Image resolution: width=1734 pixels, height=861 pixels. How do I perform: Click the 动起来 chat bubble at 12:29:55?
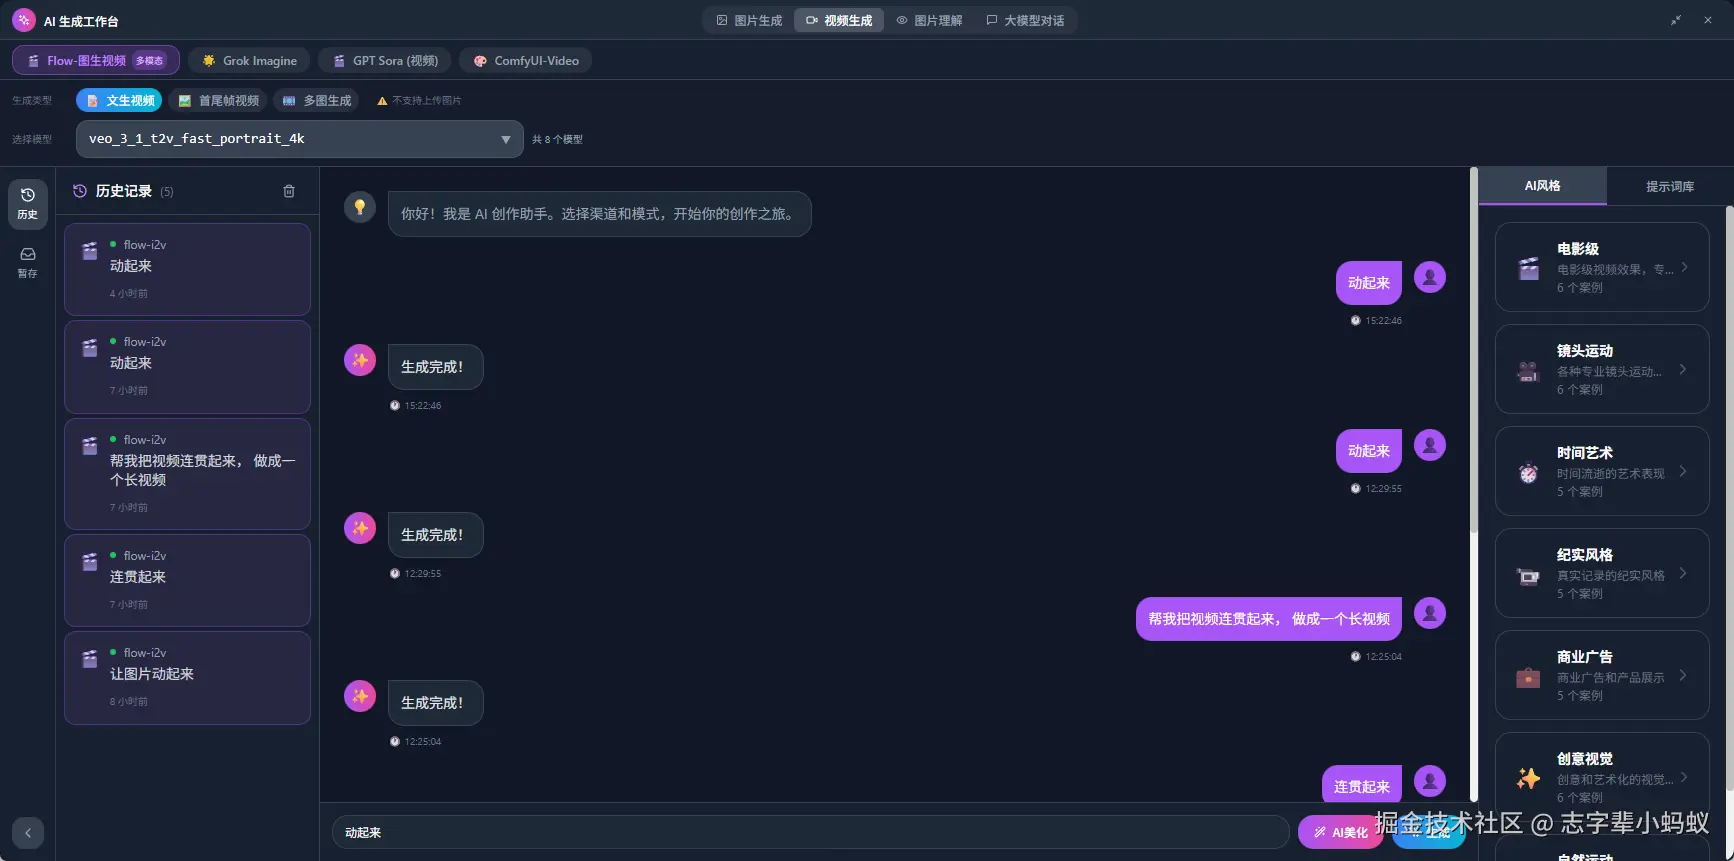[1369, 451]
